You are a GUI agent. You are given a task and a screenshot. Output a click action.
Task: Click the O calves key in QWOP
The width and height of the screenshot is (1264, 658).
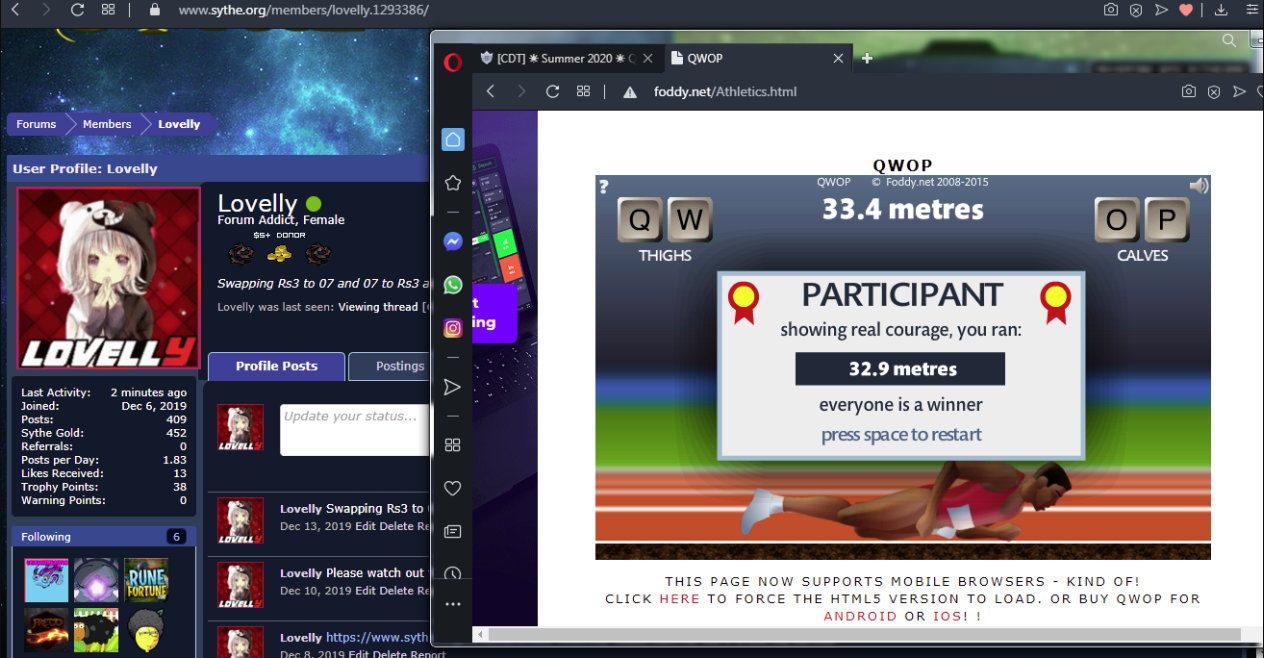(1117, 220)
